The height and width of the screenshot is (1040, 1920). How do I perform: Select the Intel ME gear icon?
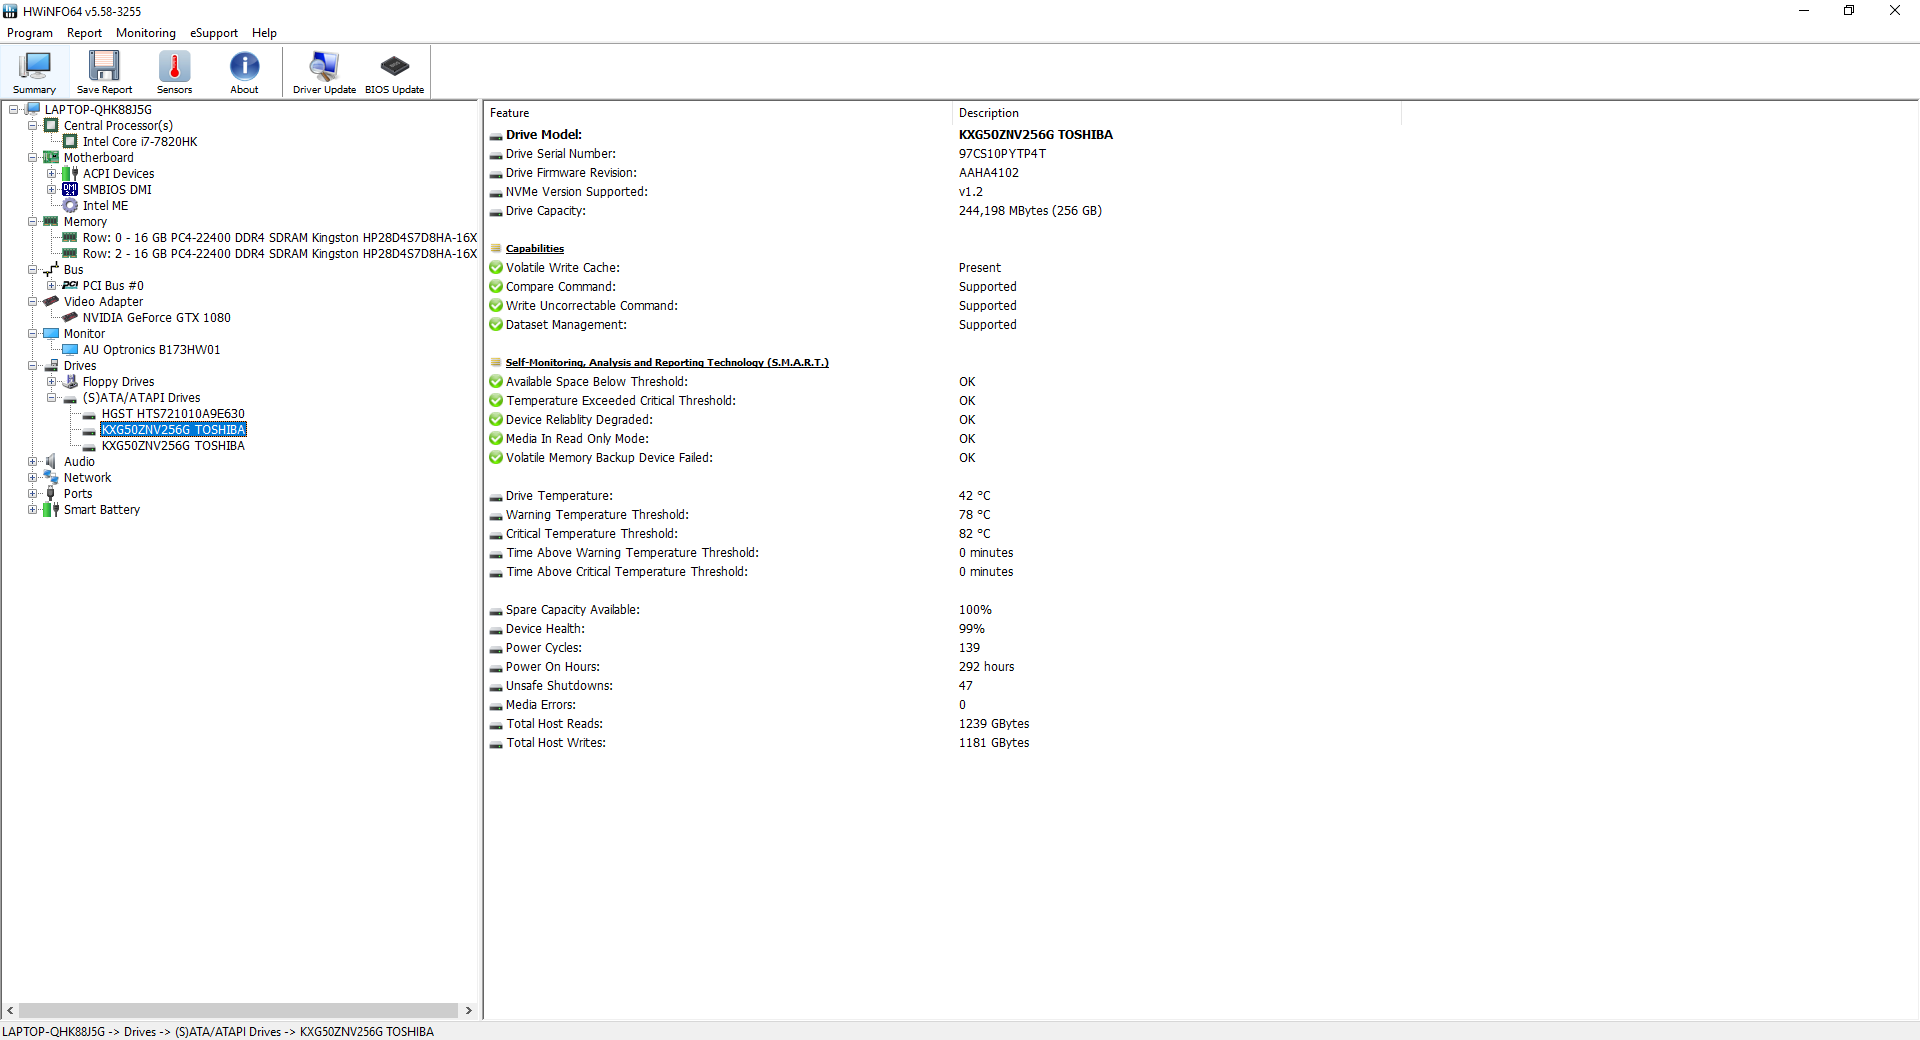70,206
